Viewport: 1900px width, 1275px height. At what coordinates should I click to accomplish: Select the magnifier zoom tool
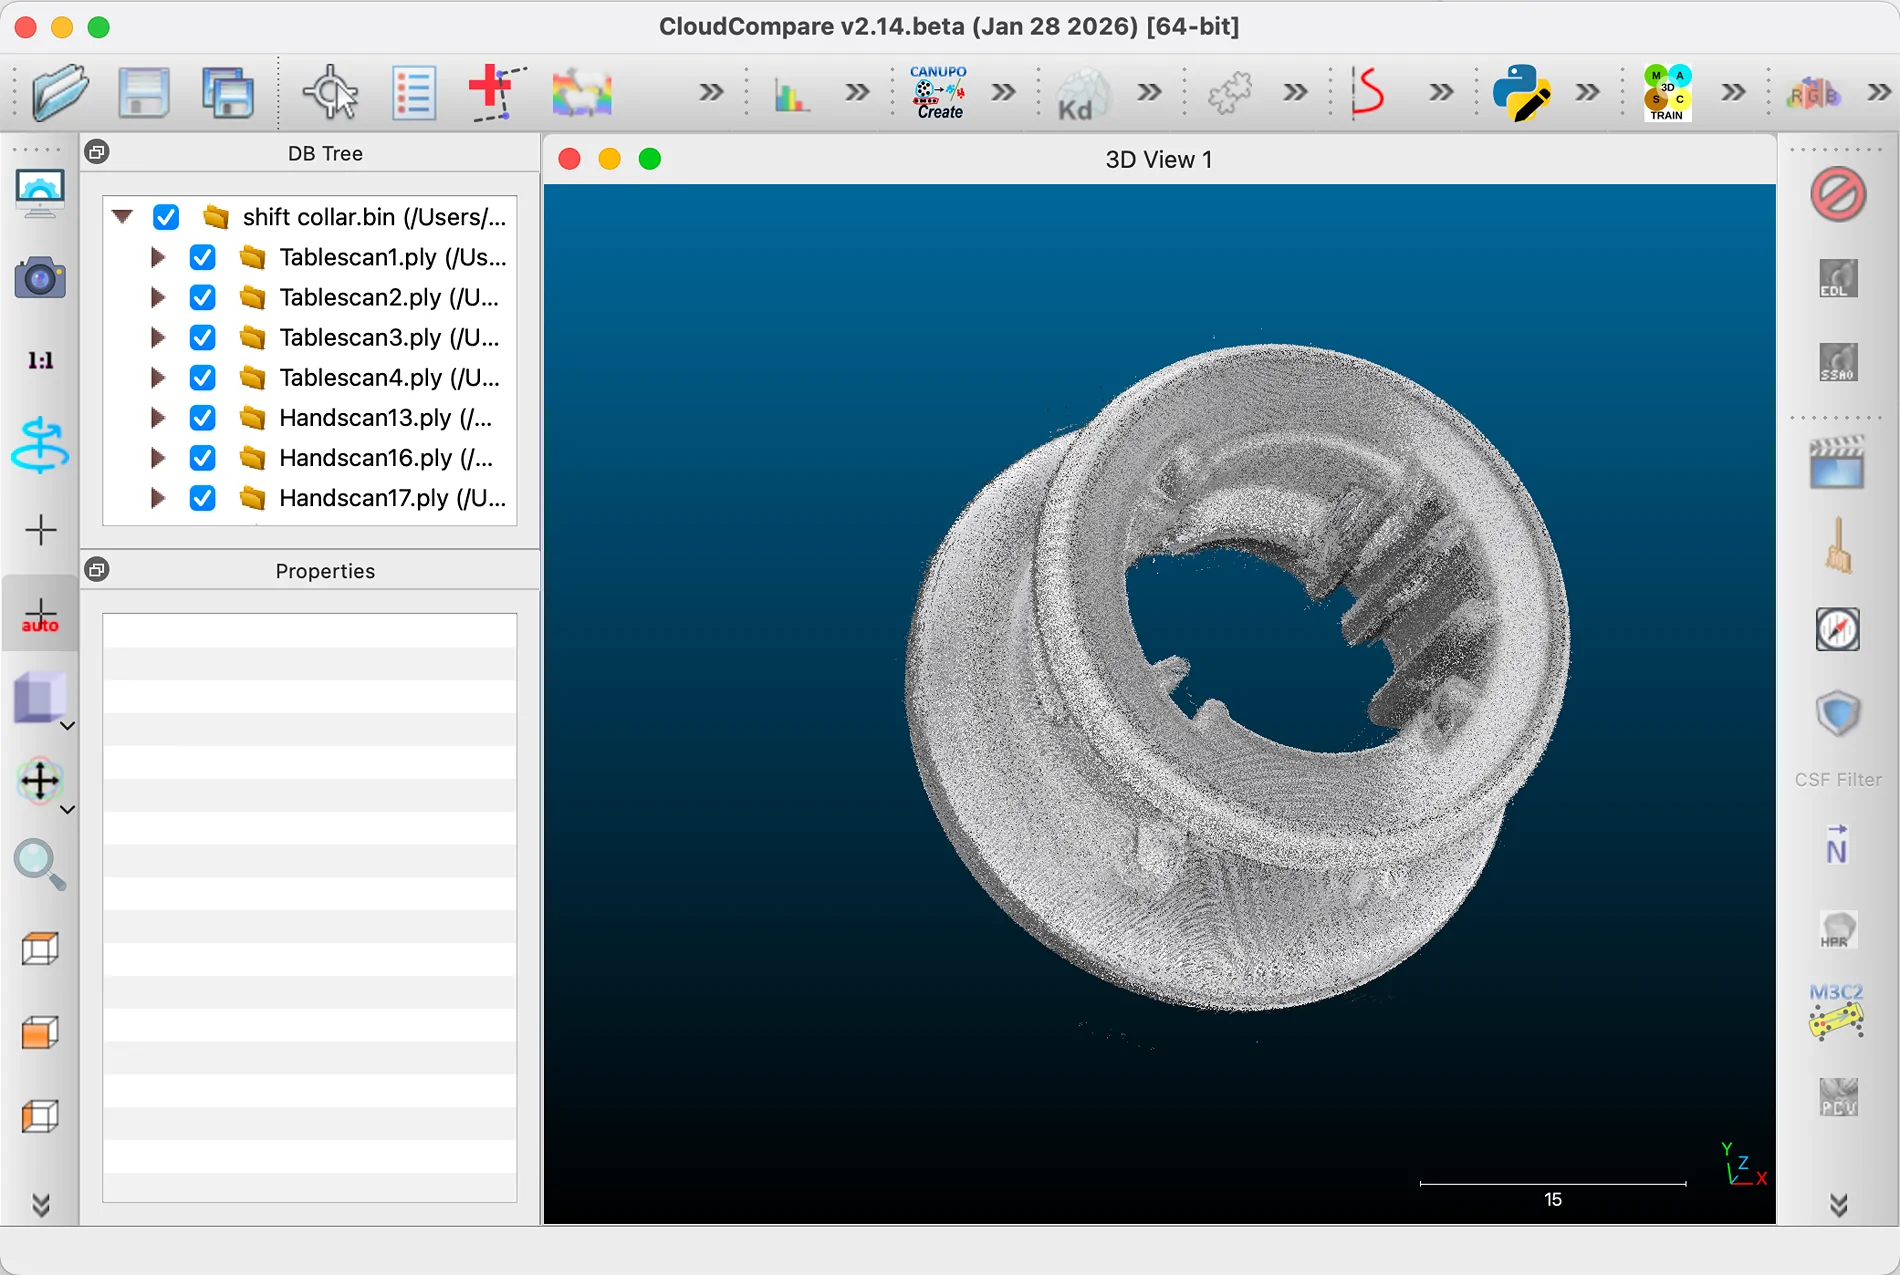coord(40,864)
